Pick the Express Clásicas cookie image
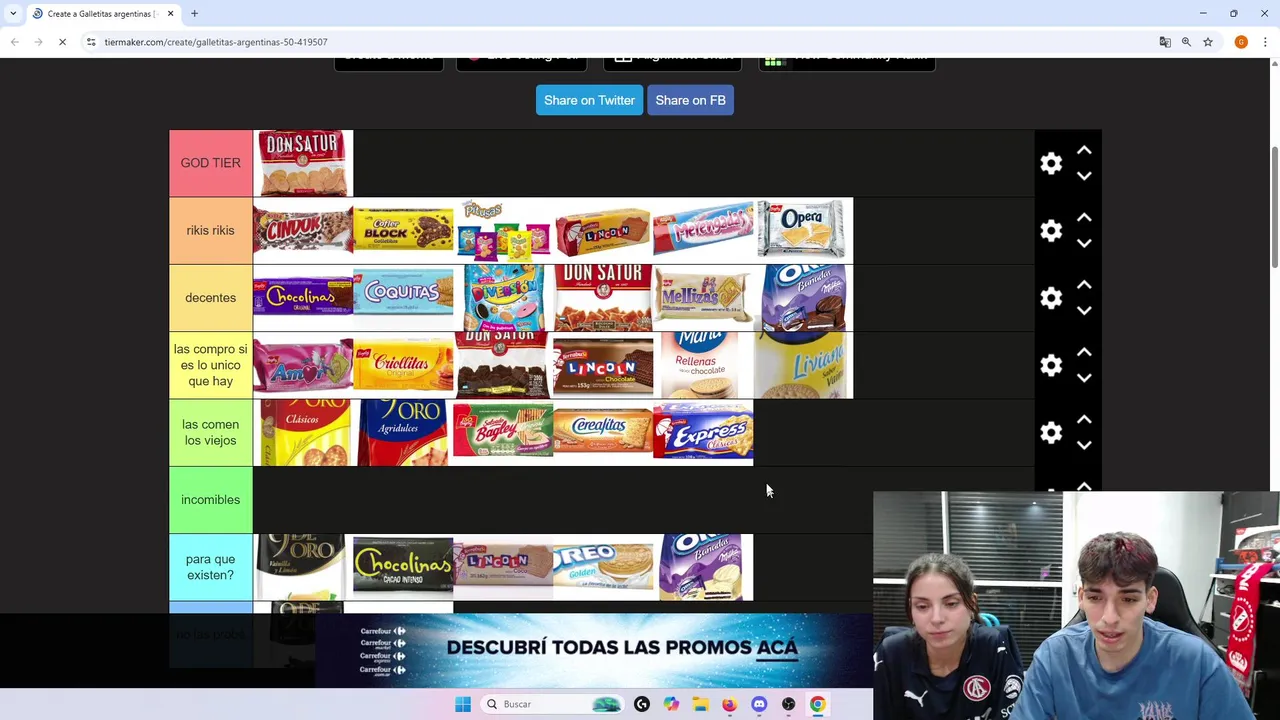The height and width of the screenshot is (720, 1280). point(703,432)
